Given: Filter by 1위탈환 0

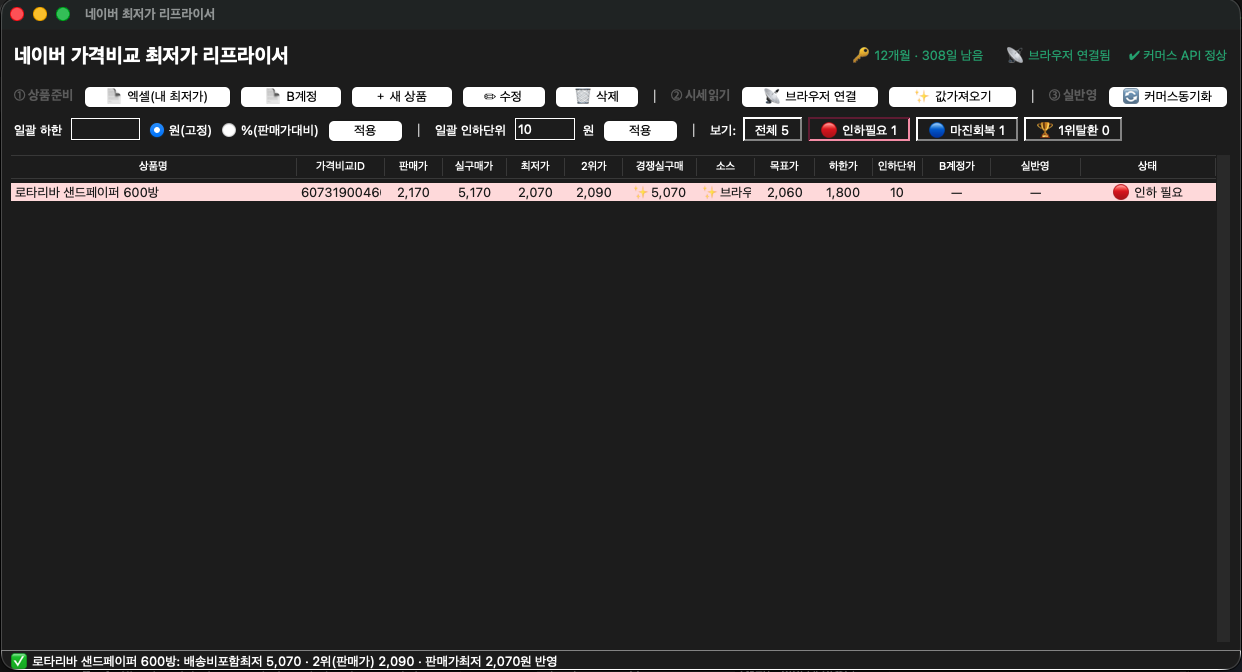Looking at the screenshot, I should 1073,130.
